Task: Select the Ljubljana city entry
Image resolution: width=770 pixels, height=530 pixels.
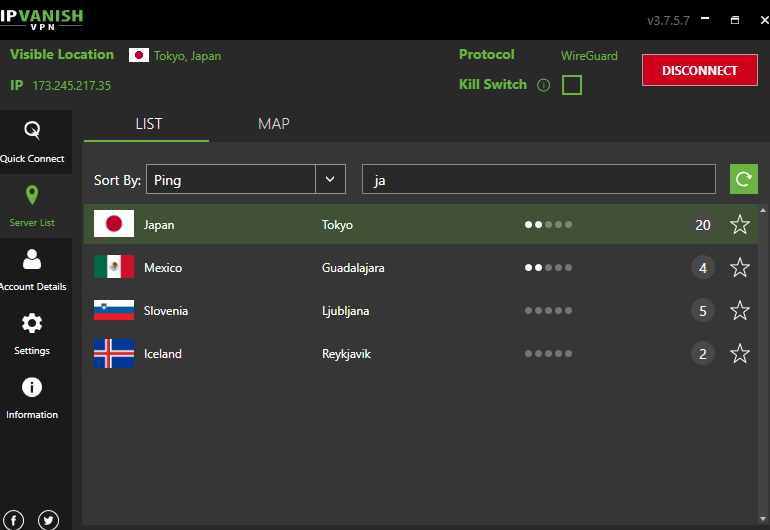Action: pos(345,311)
